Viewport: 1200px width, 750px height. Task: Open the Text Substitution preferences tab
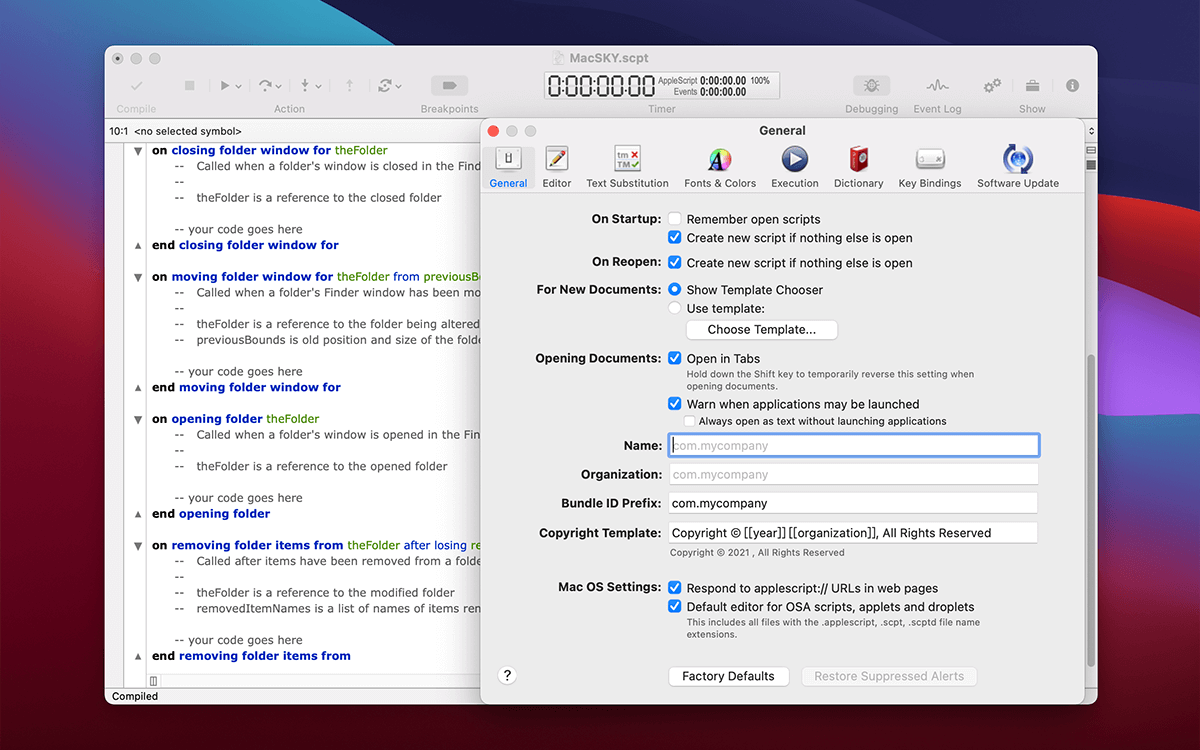pyautogui.click(x=627, y=168)
